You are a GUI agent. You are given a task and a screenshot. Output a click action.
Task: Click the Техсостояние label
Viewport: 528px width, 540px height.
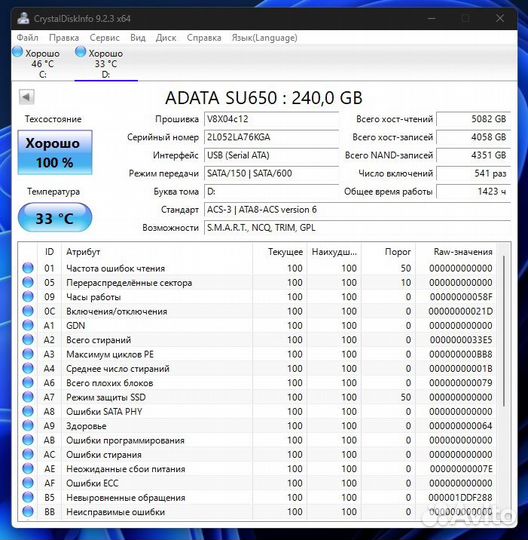pos(53,119)
